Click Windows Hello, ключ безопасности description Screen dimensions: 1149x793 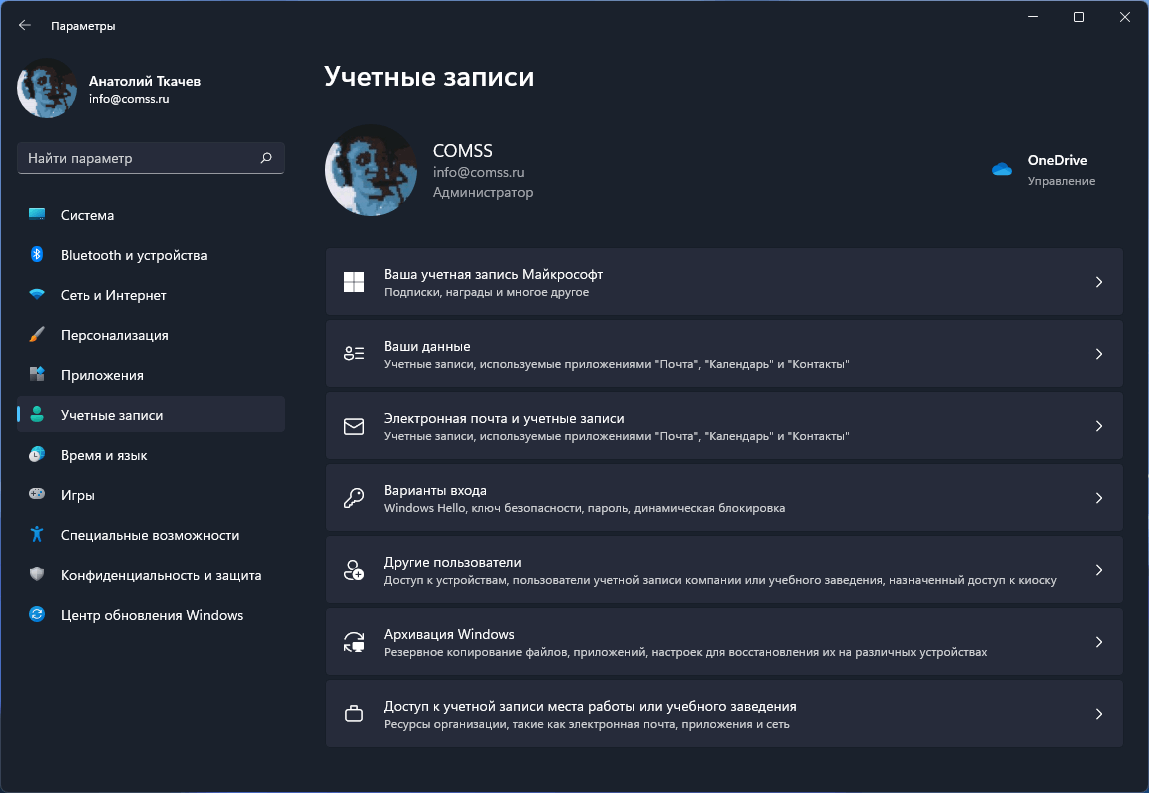point(585,508)
